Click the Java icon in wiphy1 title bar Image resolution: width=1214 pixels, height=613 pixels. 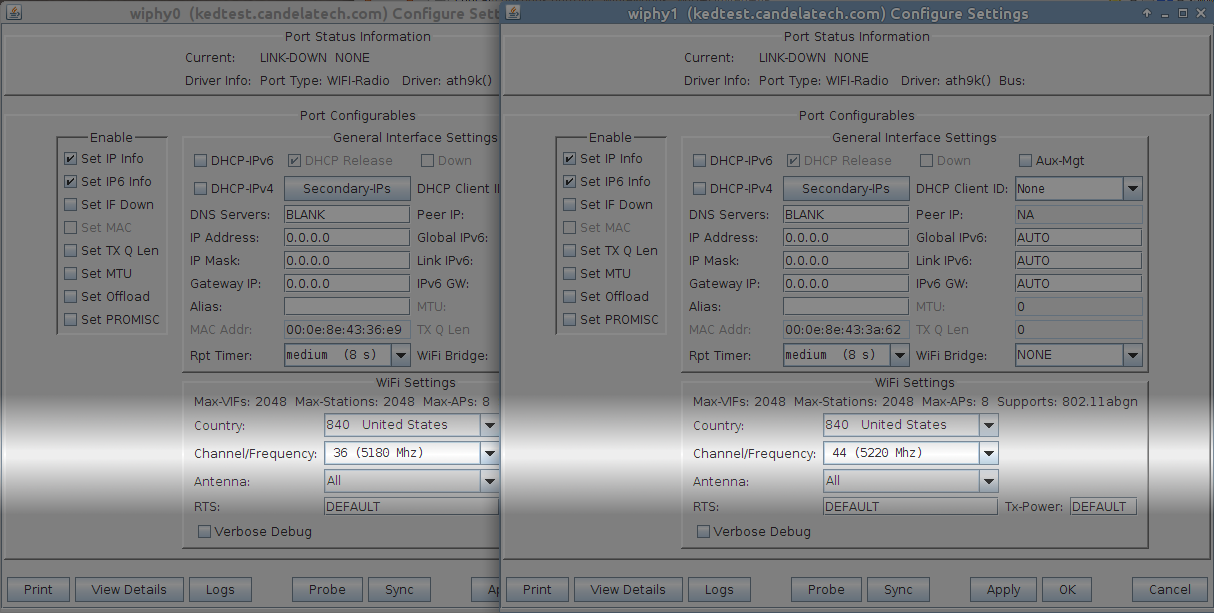512,13
